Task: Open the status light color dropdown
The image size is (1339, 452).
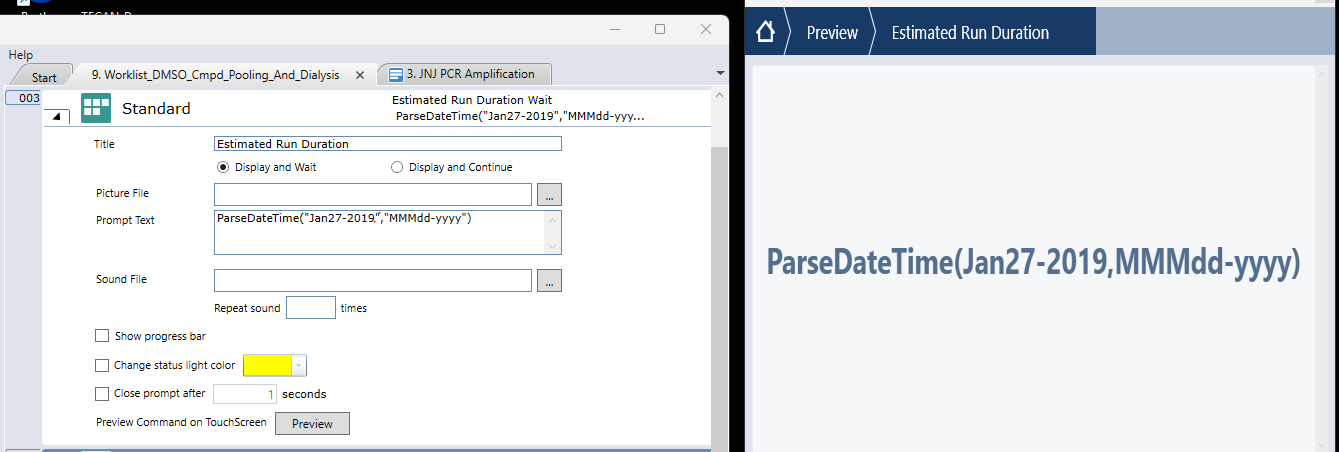Action: click(x=299, y=366)
